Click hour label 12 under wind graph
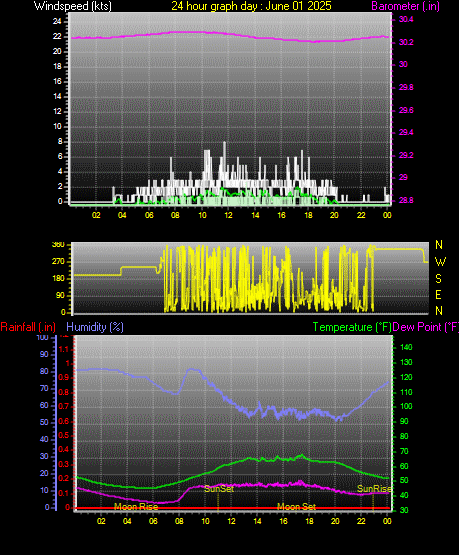 [x=229, y=215]
